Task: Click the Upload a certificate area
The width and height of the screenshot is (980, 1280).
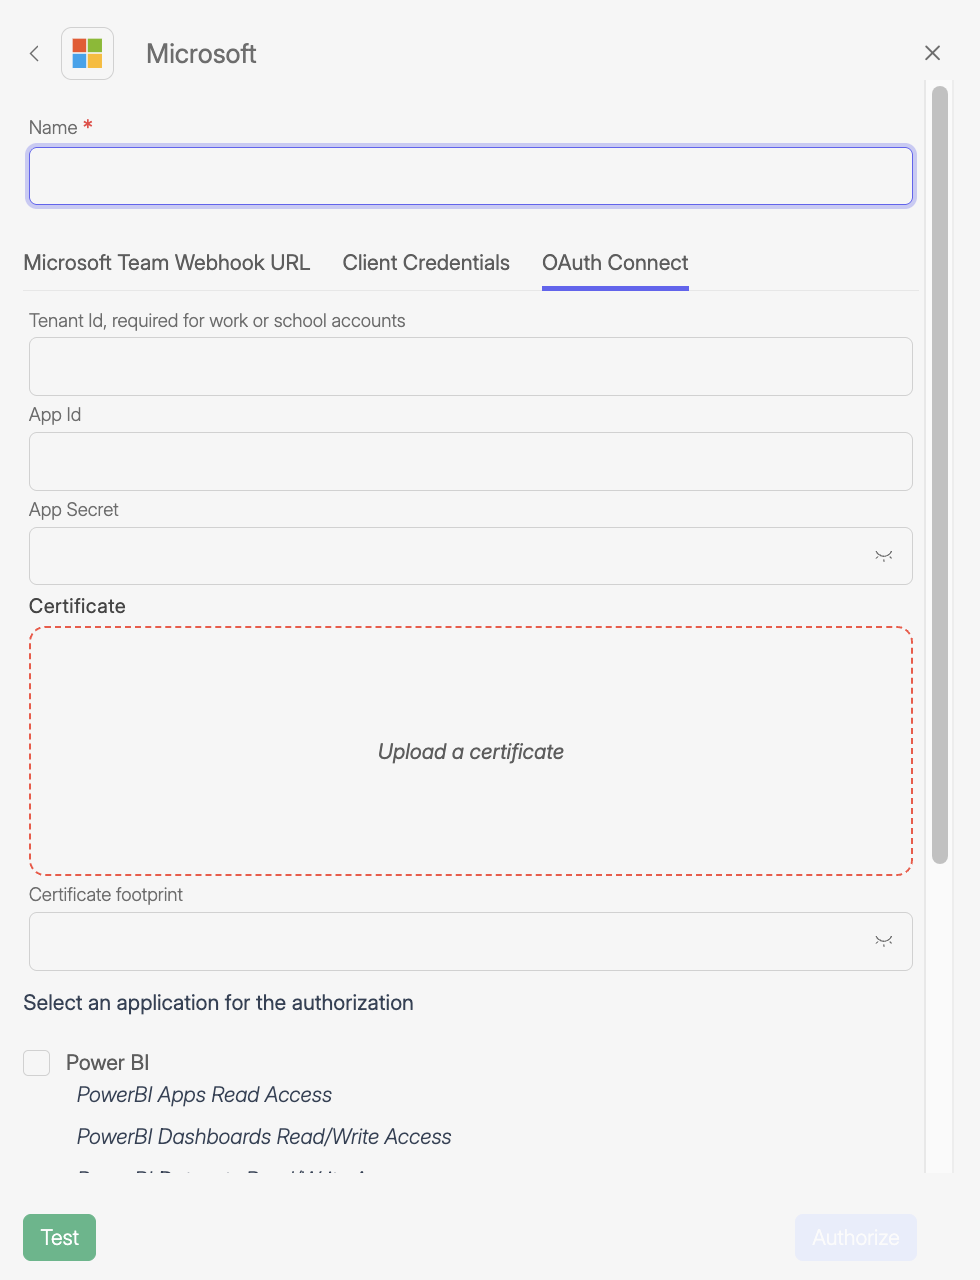Action: 471,751
